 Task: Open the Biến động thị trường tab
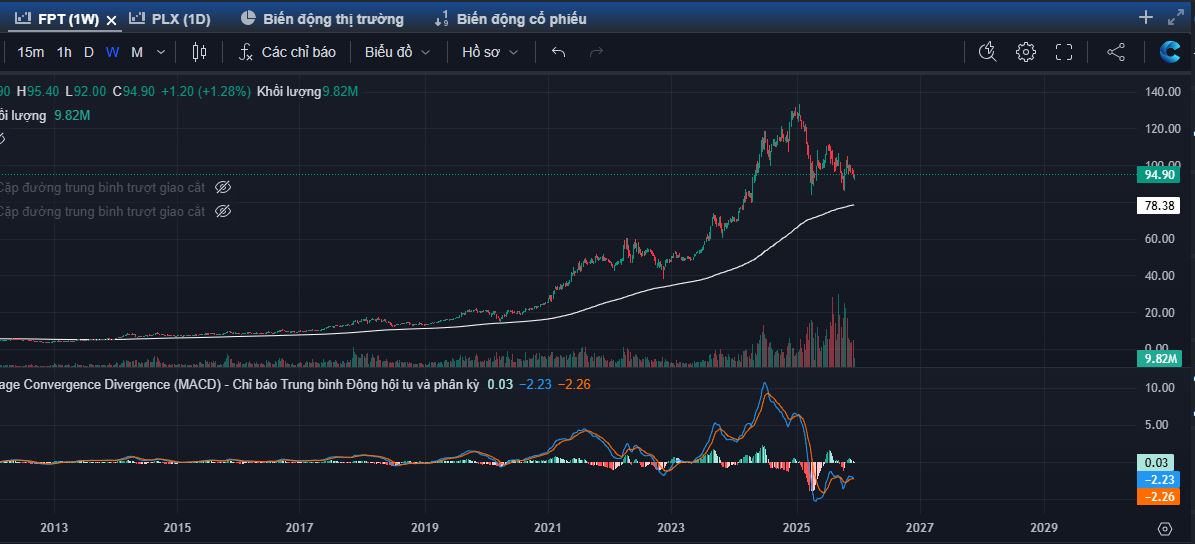coord(323,18)
